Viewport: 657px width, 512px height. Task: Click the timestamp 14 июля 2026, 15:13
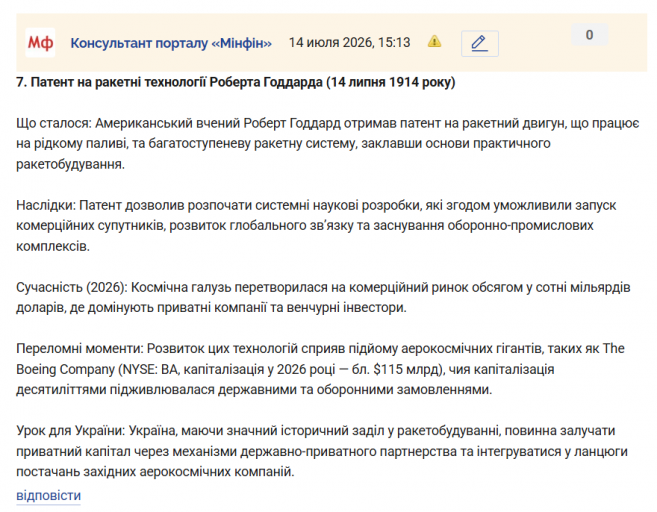point(349,42)
